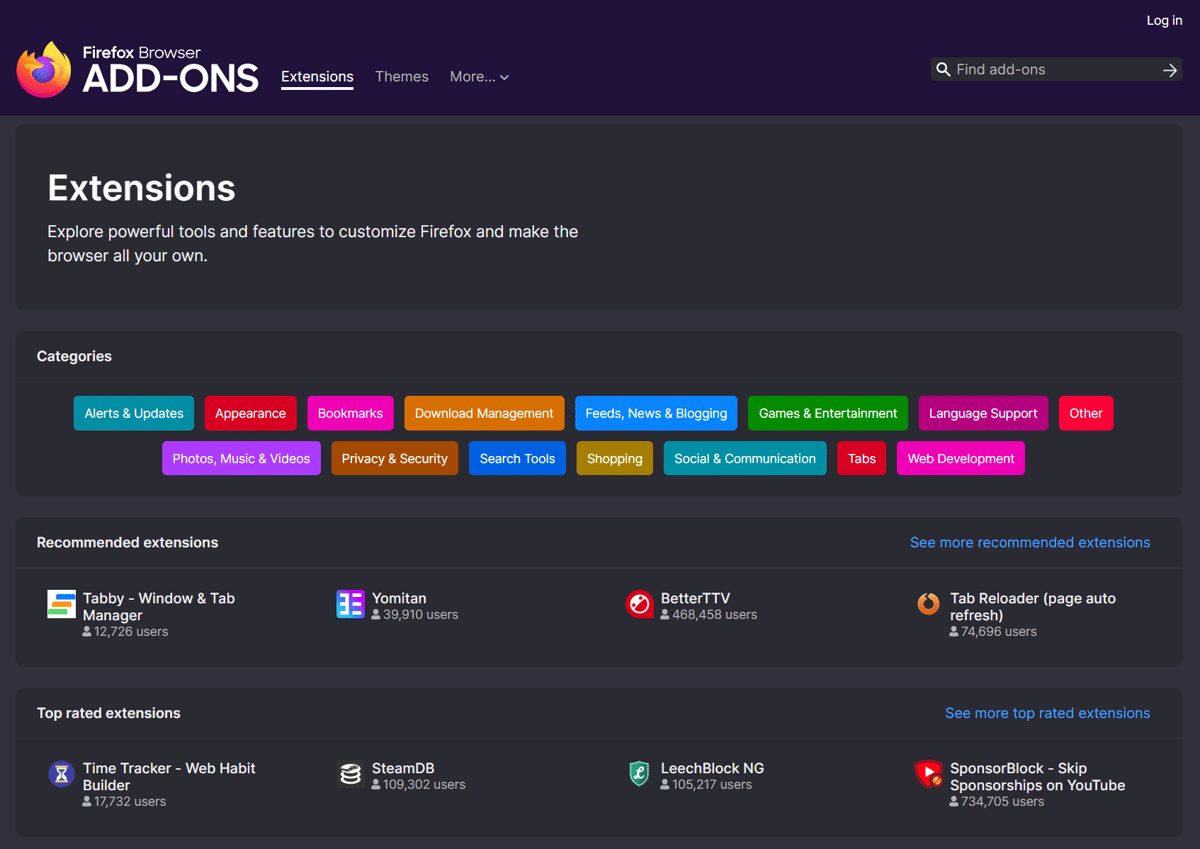Open the SteamDB extension page

point(403,768)
